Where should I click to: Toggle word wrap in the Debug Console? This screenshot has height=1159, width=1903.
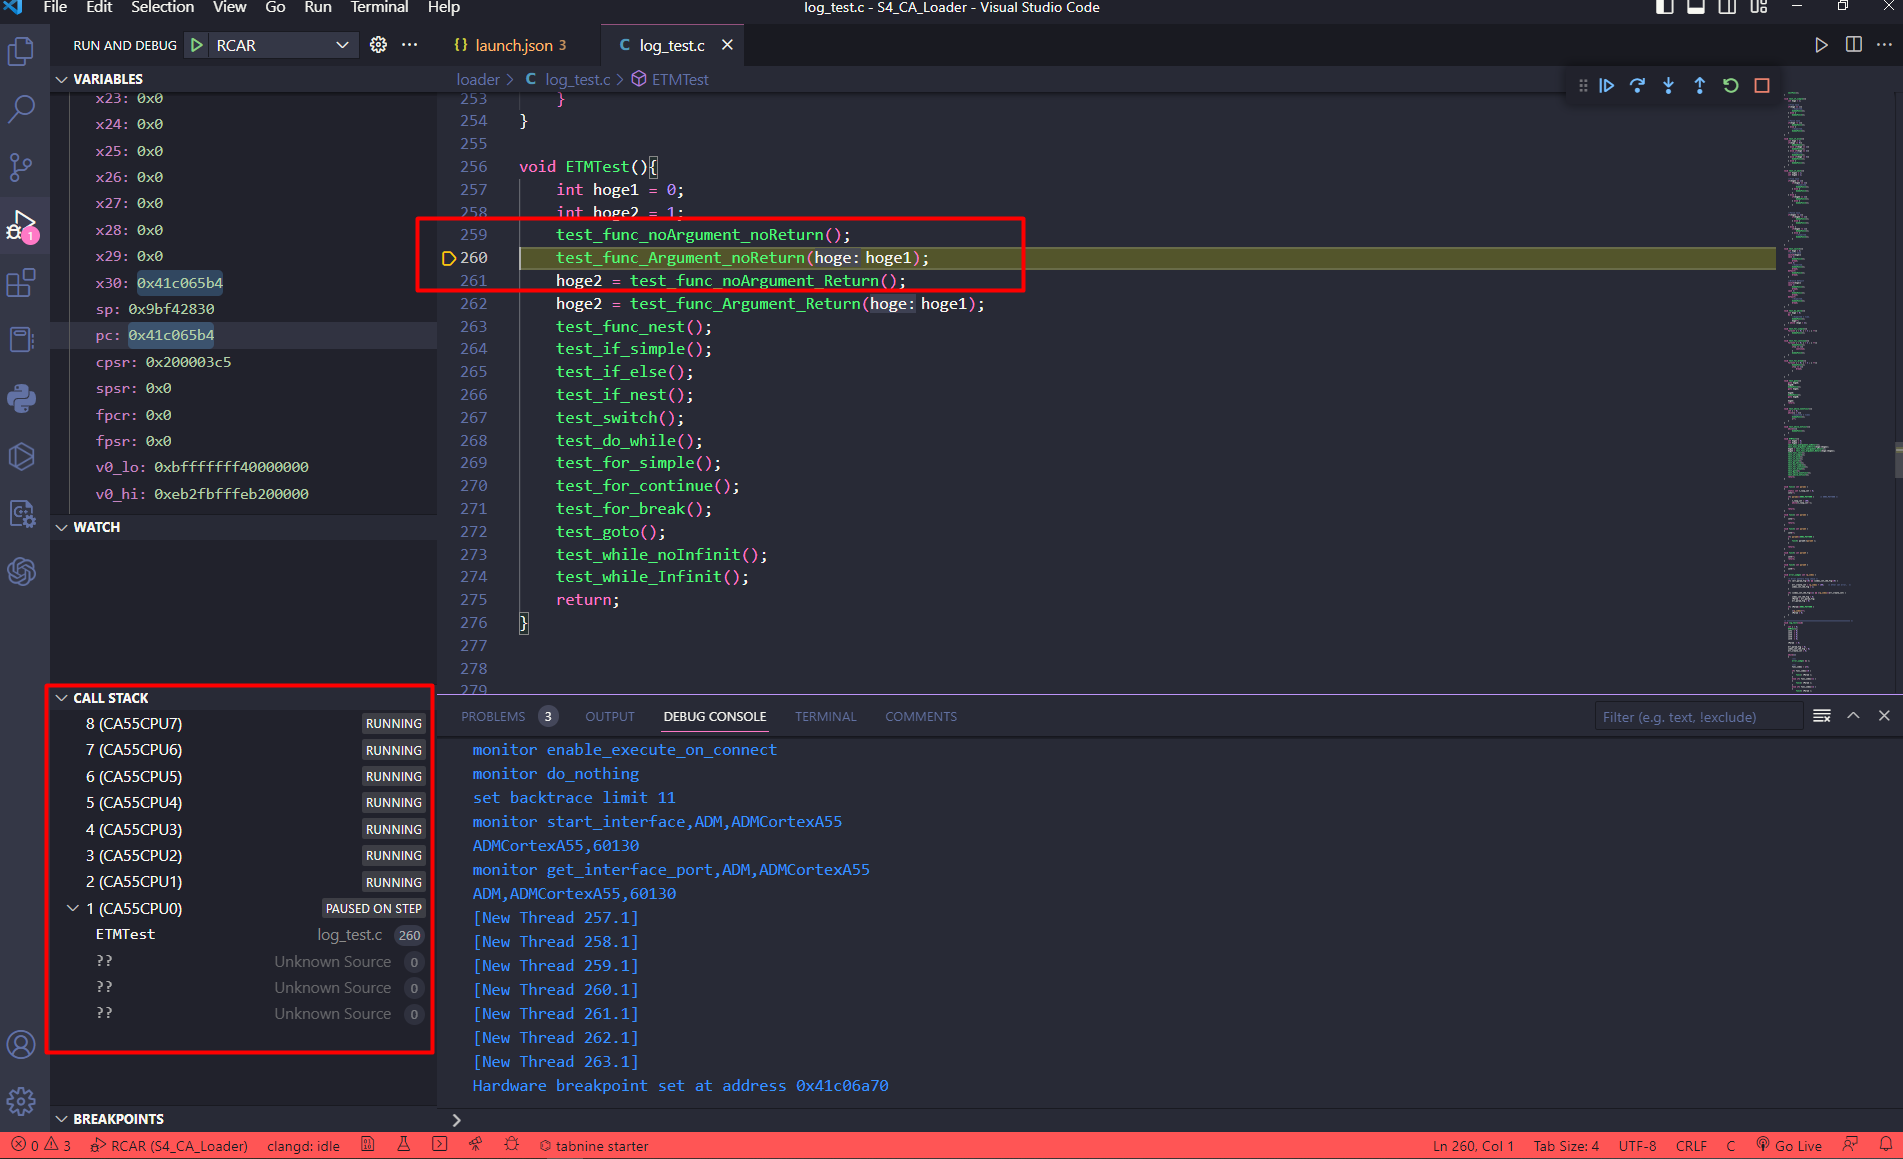pos(1821,716)
